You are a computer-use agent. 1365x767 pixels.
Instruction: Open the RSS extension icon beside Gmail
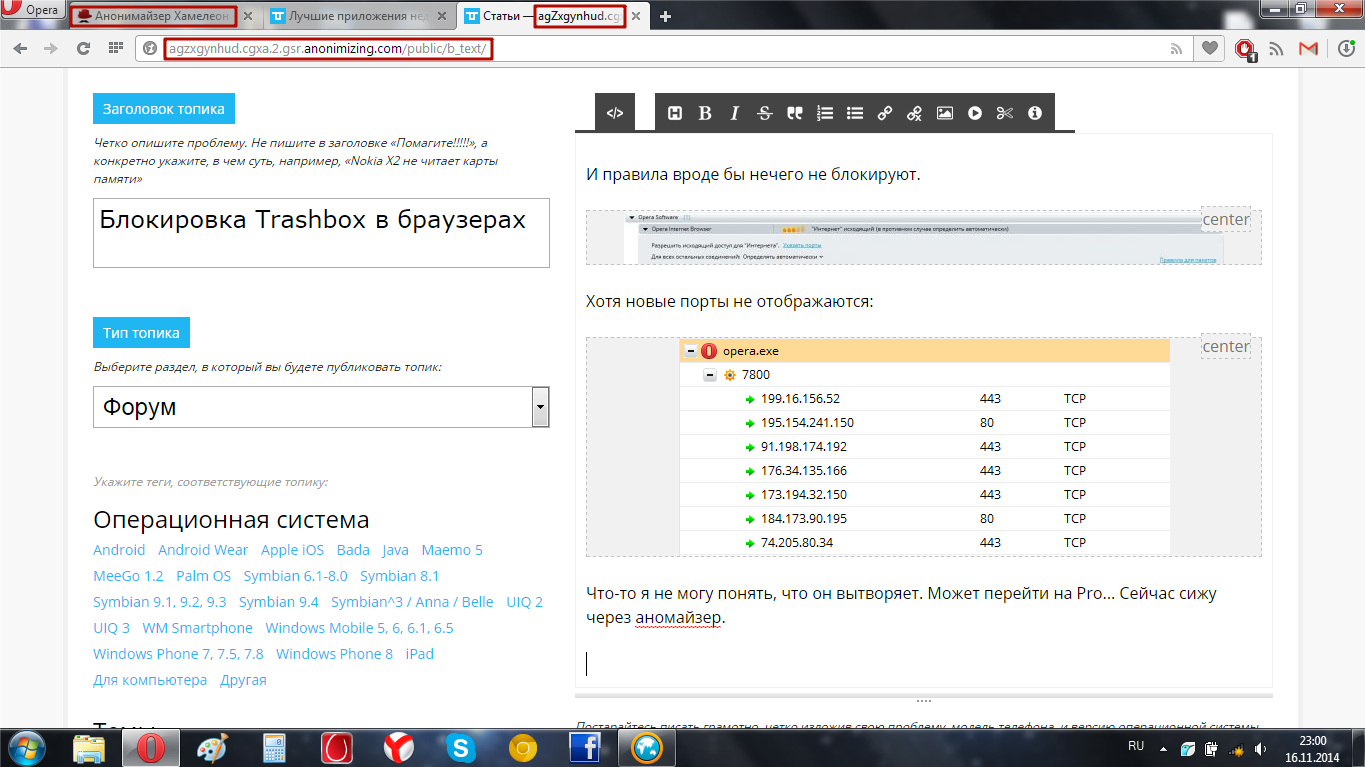(1277, 48)
